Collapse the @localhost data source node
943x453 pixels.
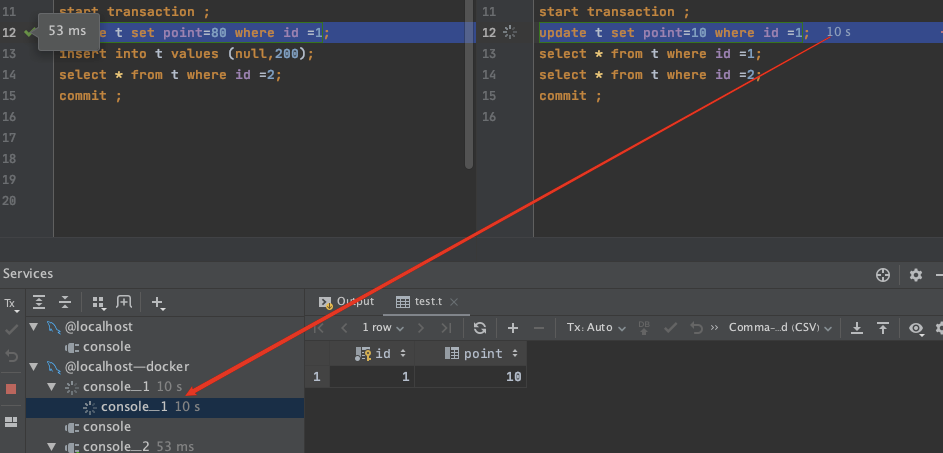click(34, 327)
